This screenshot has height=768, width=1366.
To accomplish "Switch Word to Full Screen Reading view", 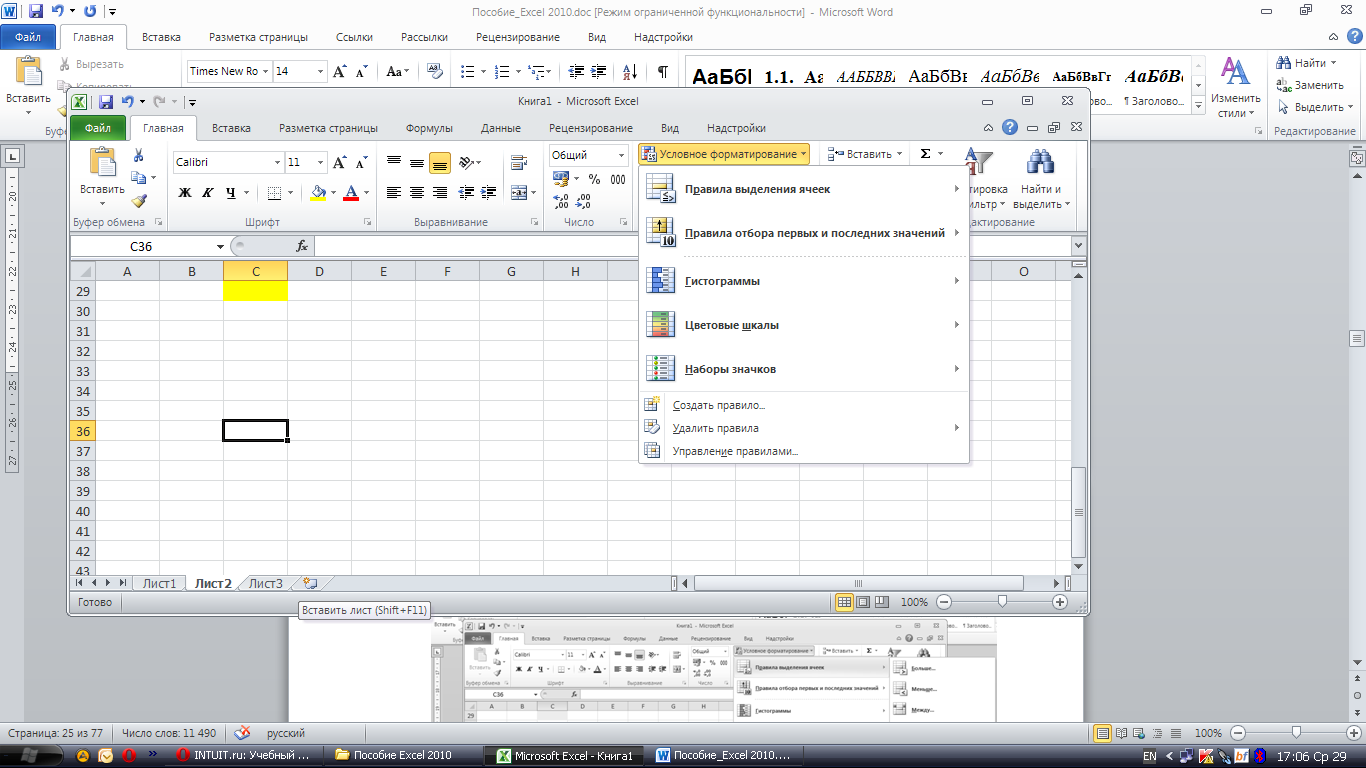I will point(1121,733).
